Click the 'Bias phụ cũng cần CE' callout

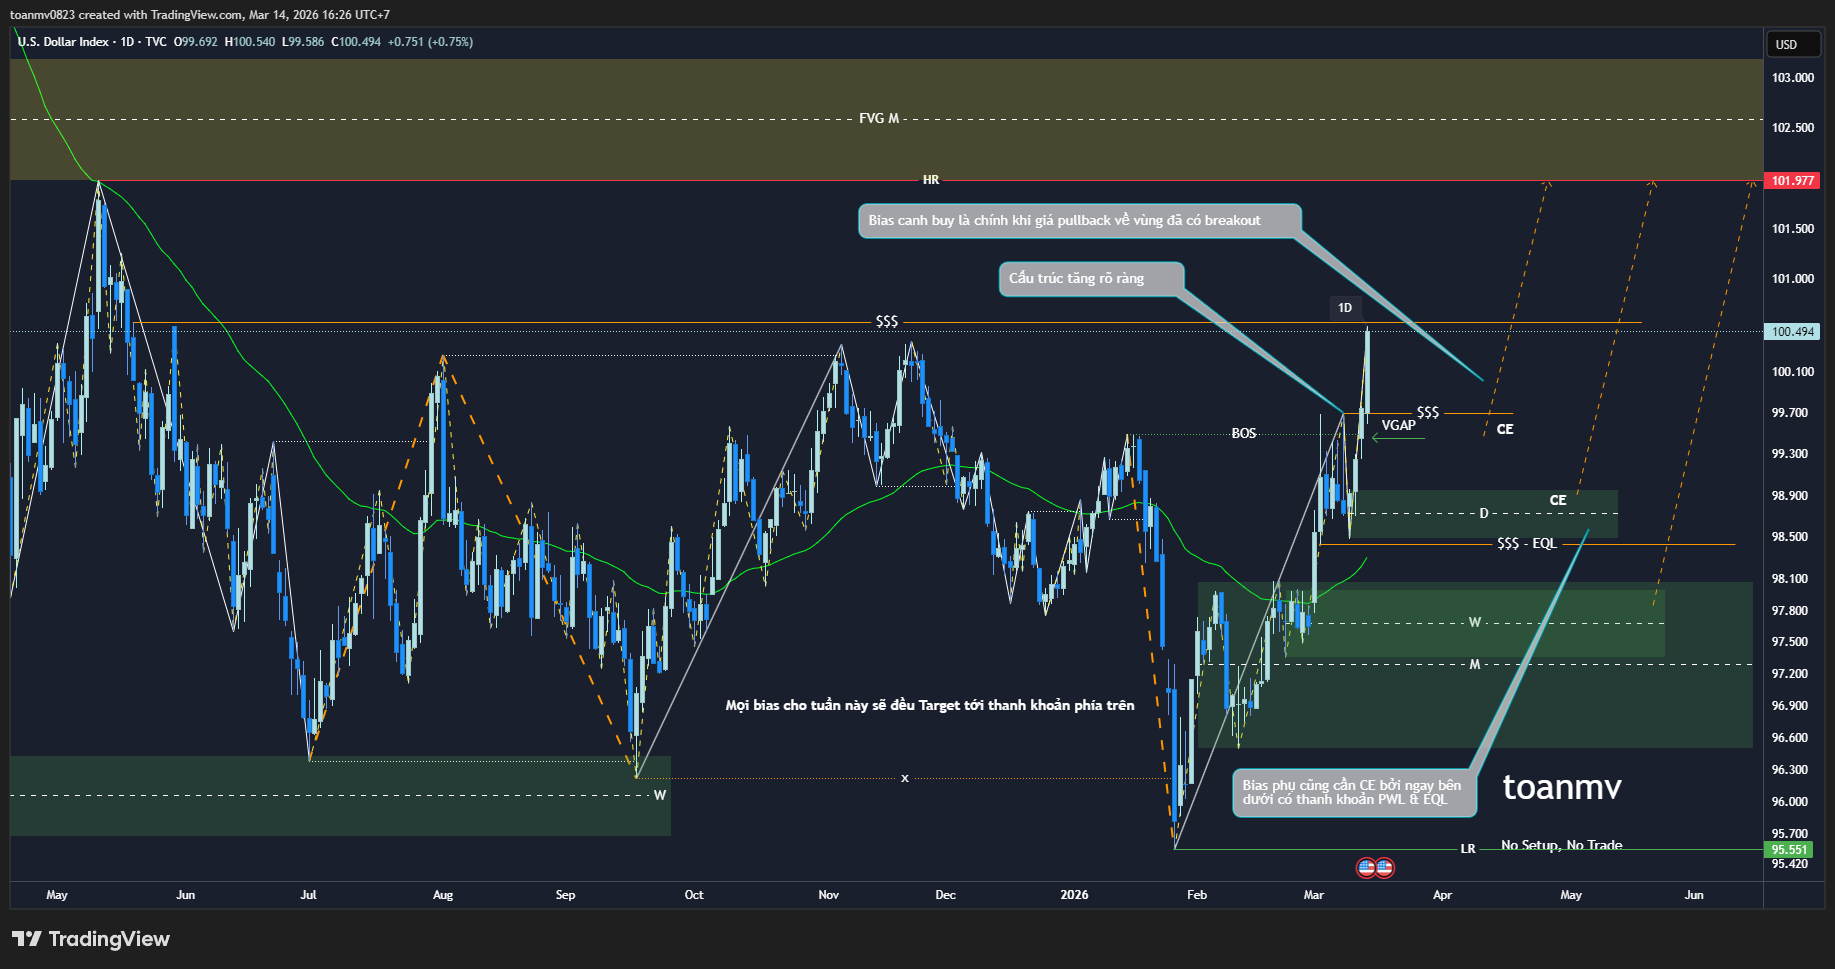pyautogui.click(x=1354, y=792)
